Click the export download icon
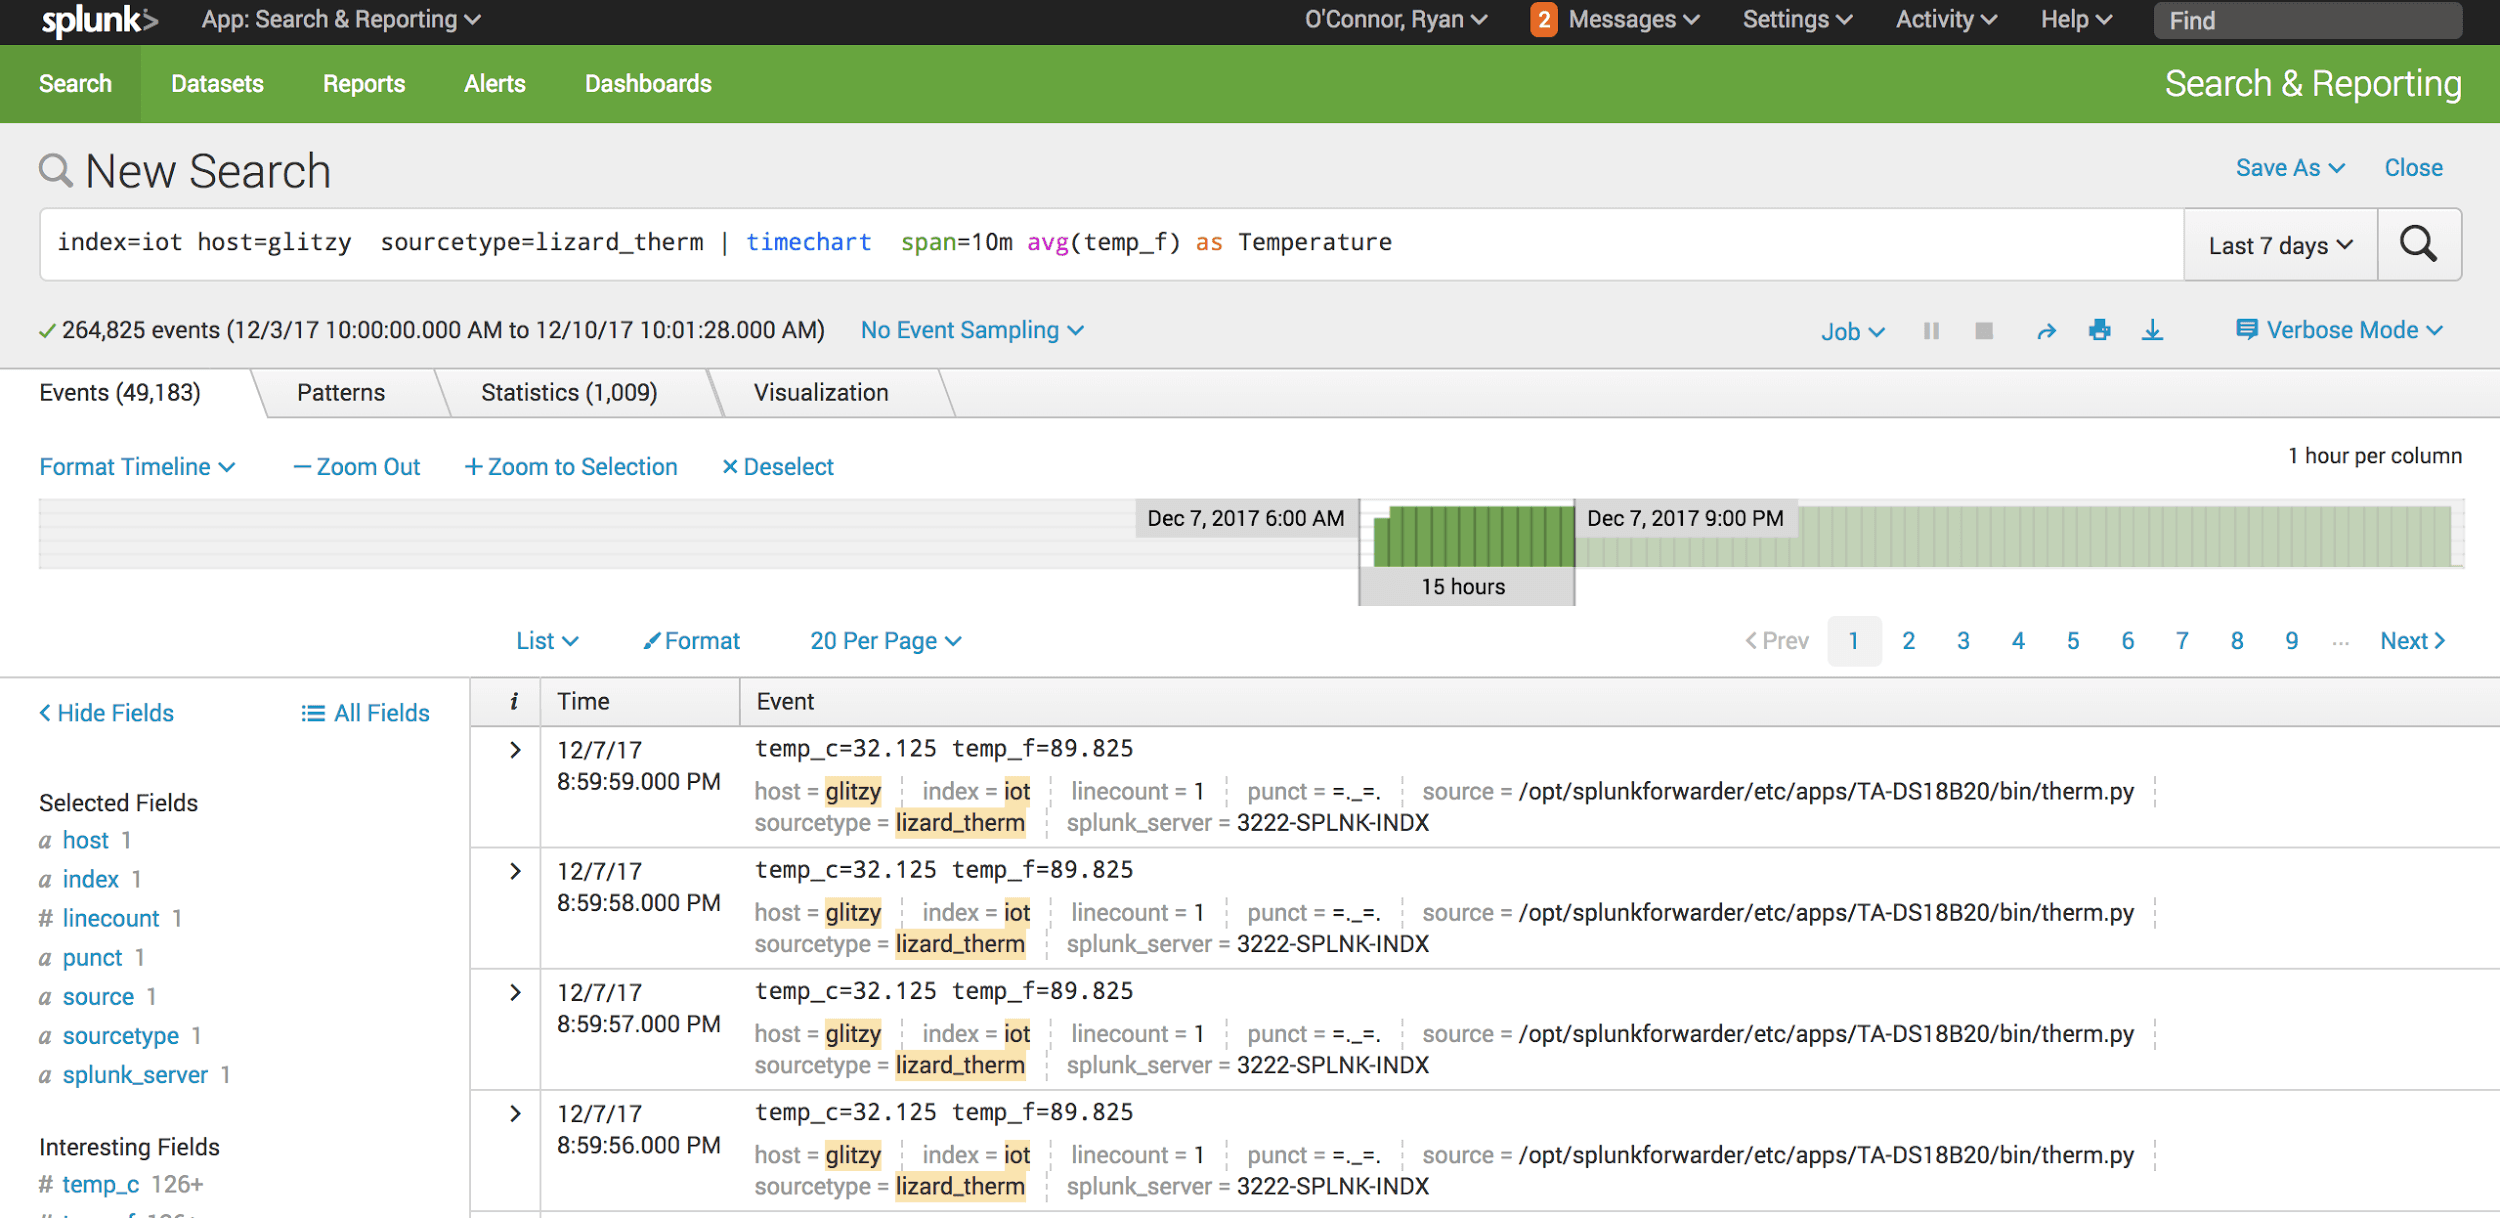The image size is (2500, 1218). 2152,331
